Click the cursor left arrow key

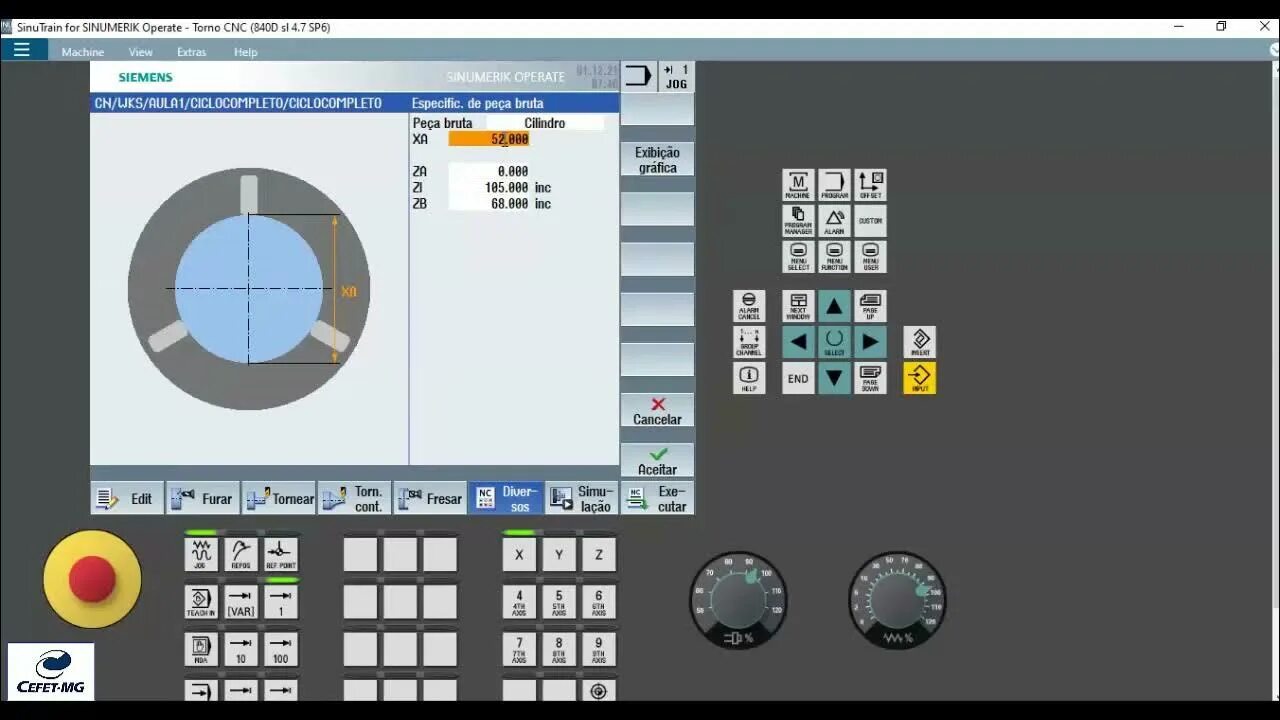click(798, 342)
